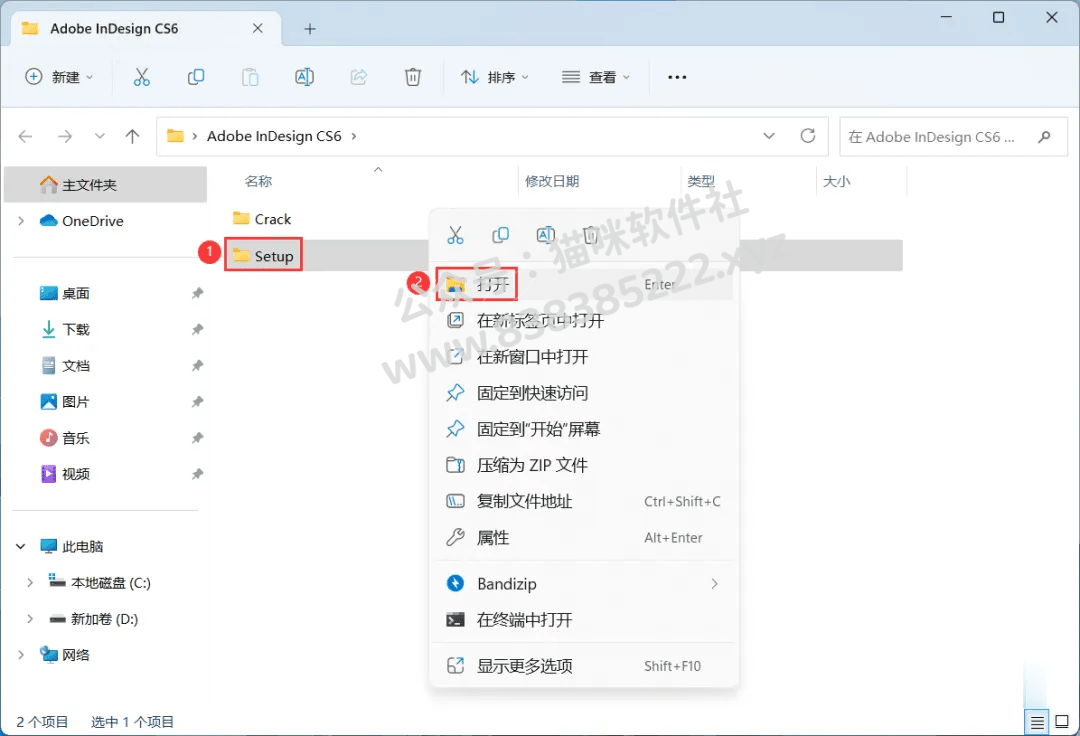Viewport: 1080px width, 736px height.
Task: Select 属性 in the context menu
Action: click(583, 538)
